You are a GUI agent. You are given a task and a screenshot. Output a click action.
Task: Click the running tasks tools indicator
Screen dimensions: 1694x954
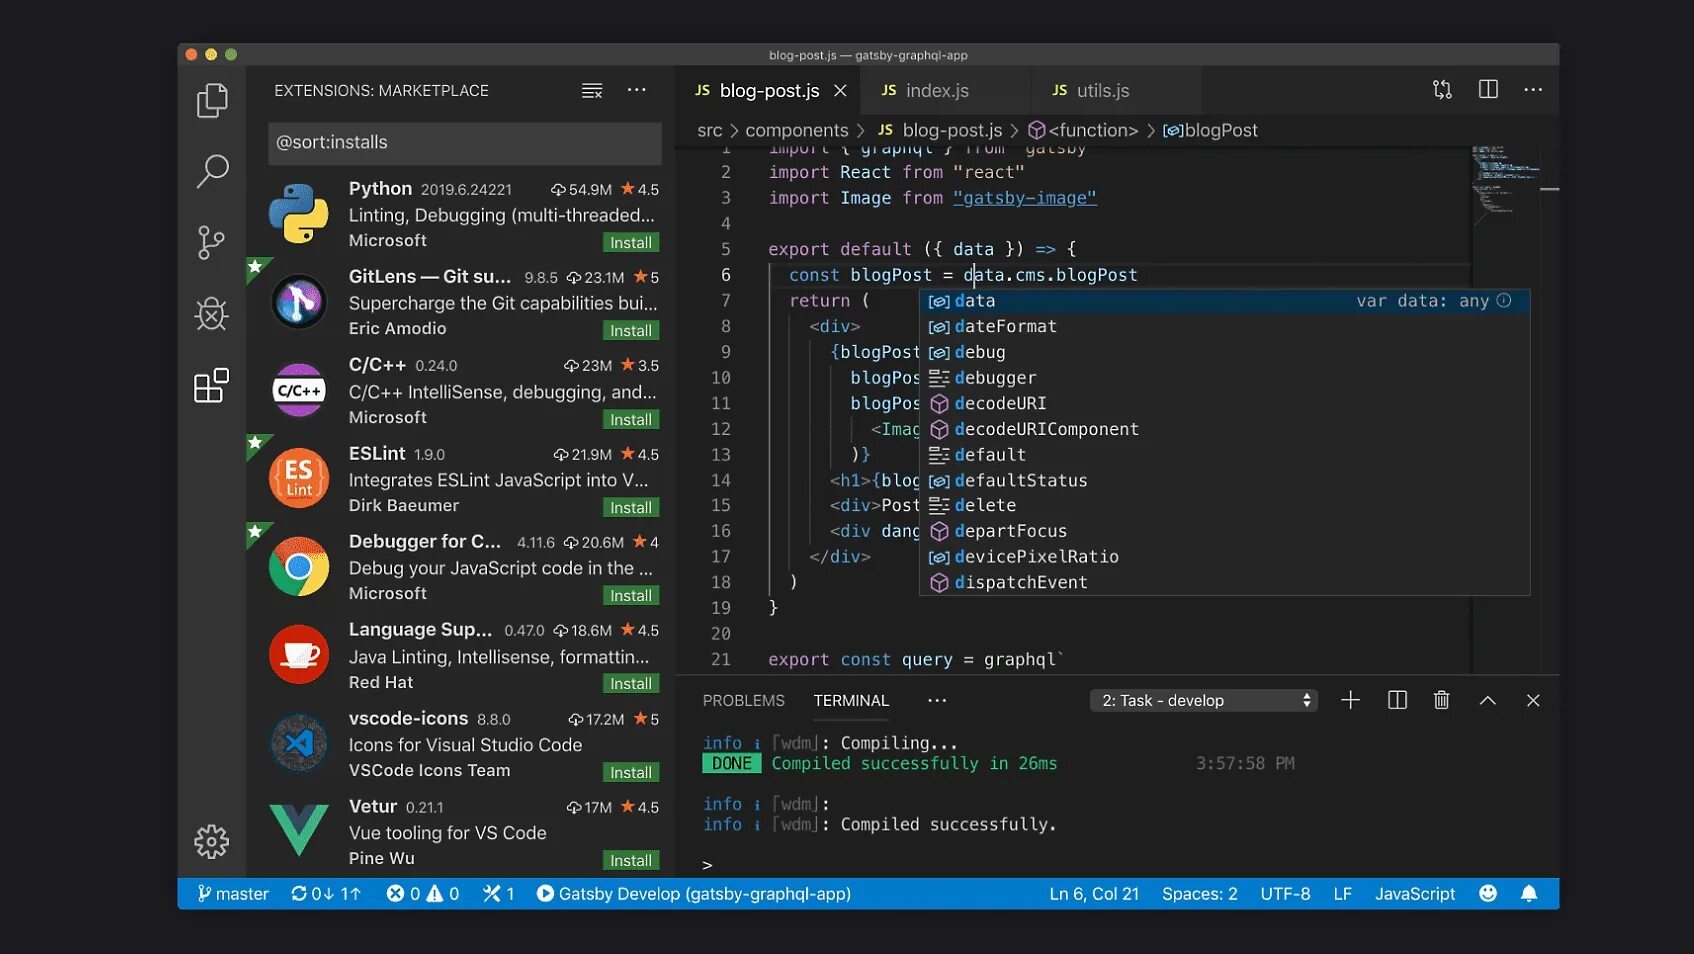point(498,894)
